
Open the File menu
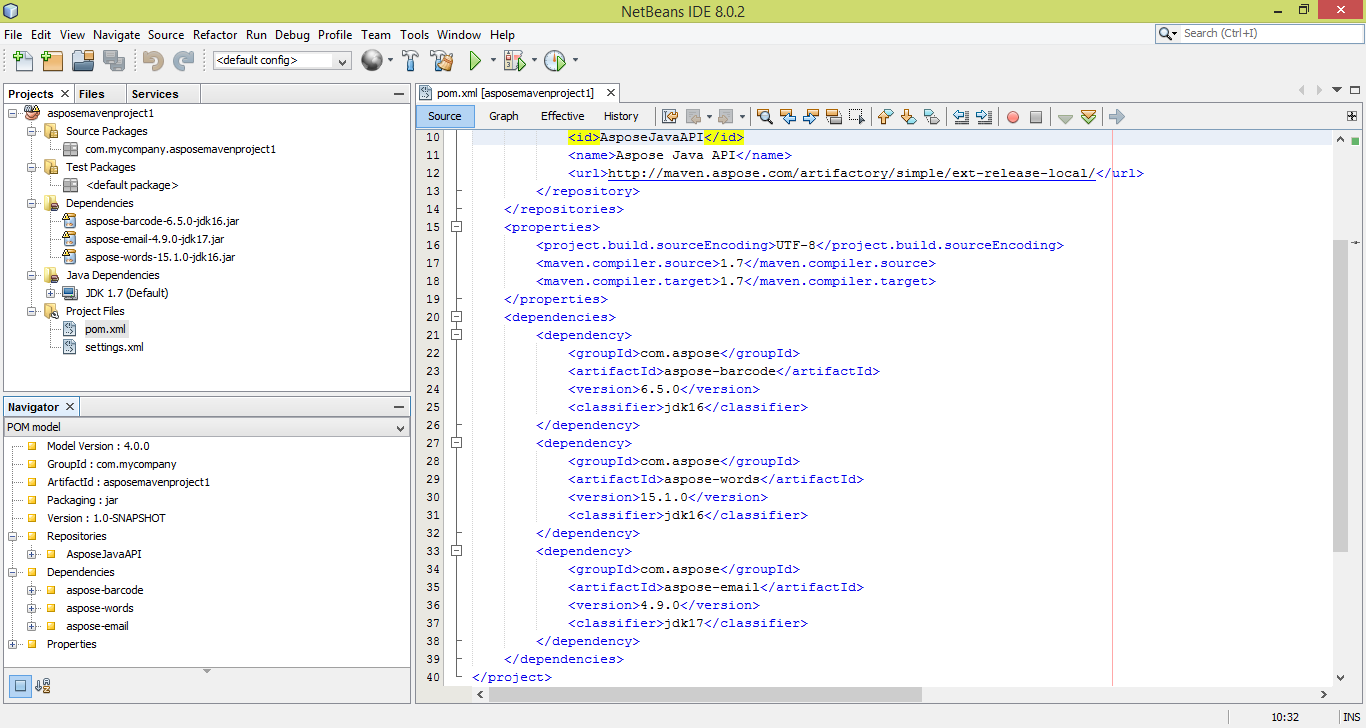13,34
